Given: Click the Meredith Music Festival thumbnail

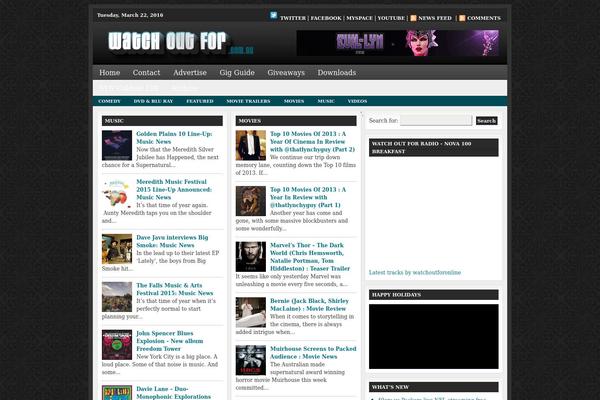Looking at the screenshot, I should 117,193.
